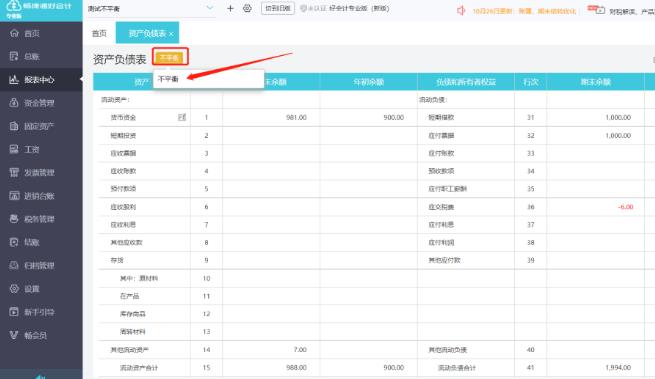The height and width of the screenshot is (379, 655).
Task: Open the 测试不平衡 account set dropdown
Action: click(151, 8)
